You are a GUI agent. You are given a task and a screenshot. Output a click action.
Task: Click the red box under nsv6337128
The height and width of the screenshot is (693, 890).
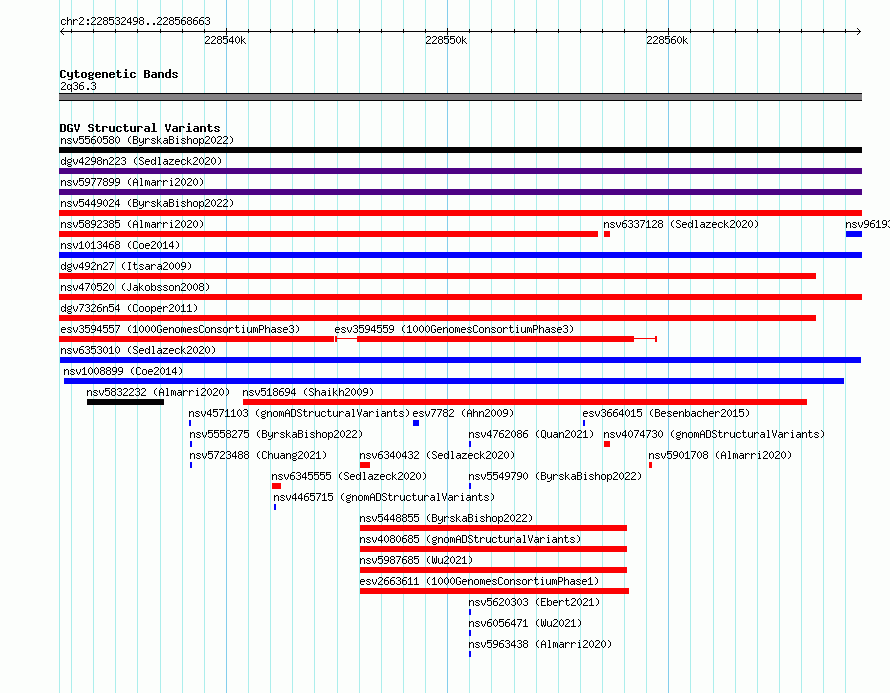[x=607, y=234]
